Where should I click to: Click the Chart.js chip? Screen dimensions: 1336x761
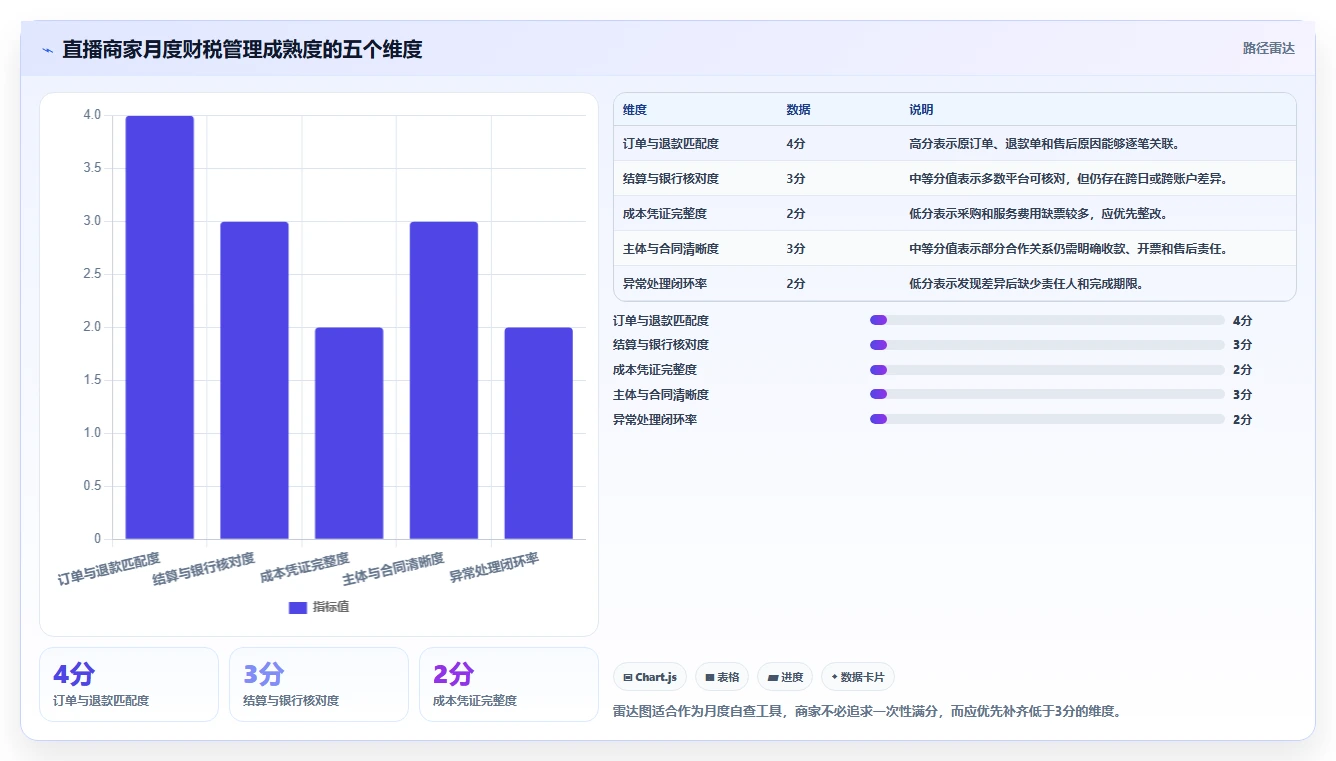coord(650,677)
